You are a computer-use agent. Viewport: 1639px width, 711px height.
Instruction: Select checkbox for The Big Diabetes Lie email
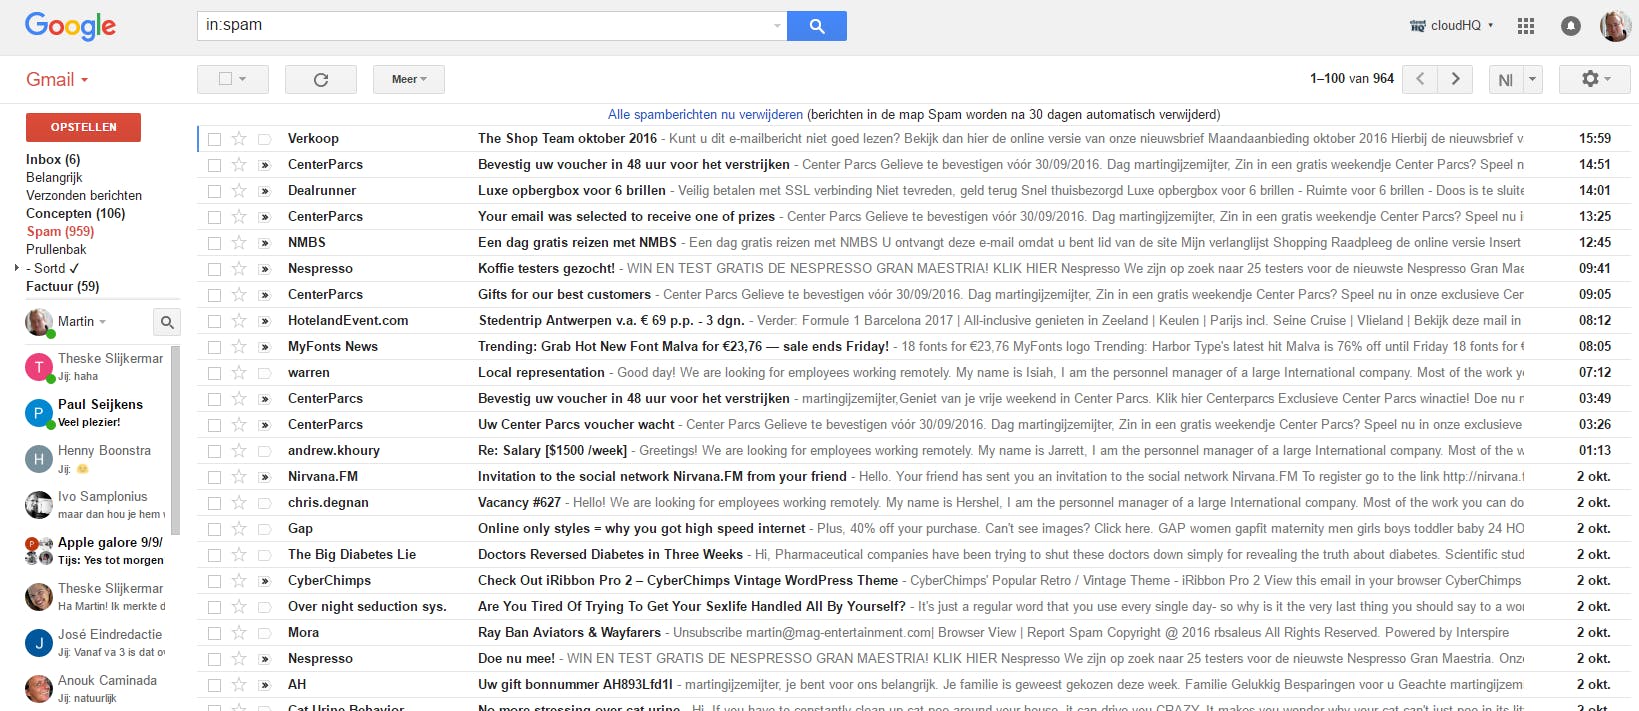pos(214,555)
